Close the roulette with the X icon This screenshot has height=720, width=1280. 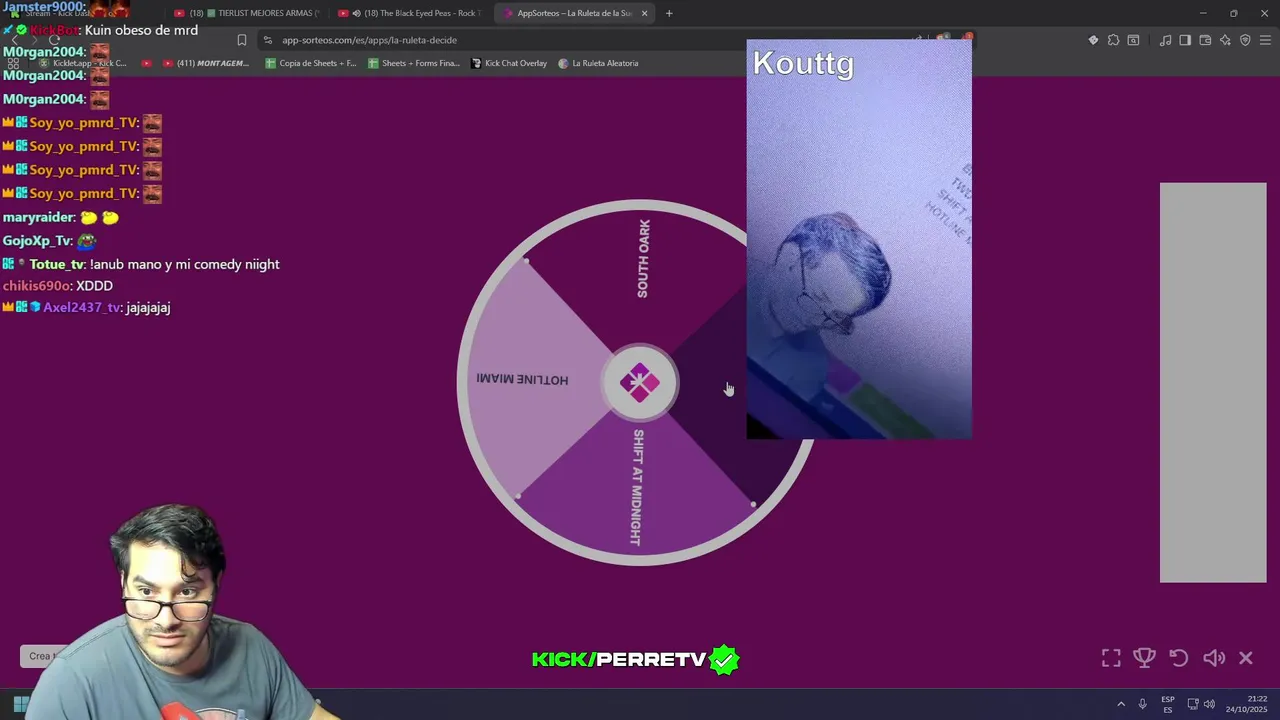pos(1246,658)
